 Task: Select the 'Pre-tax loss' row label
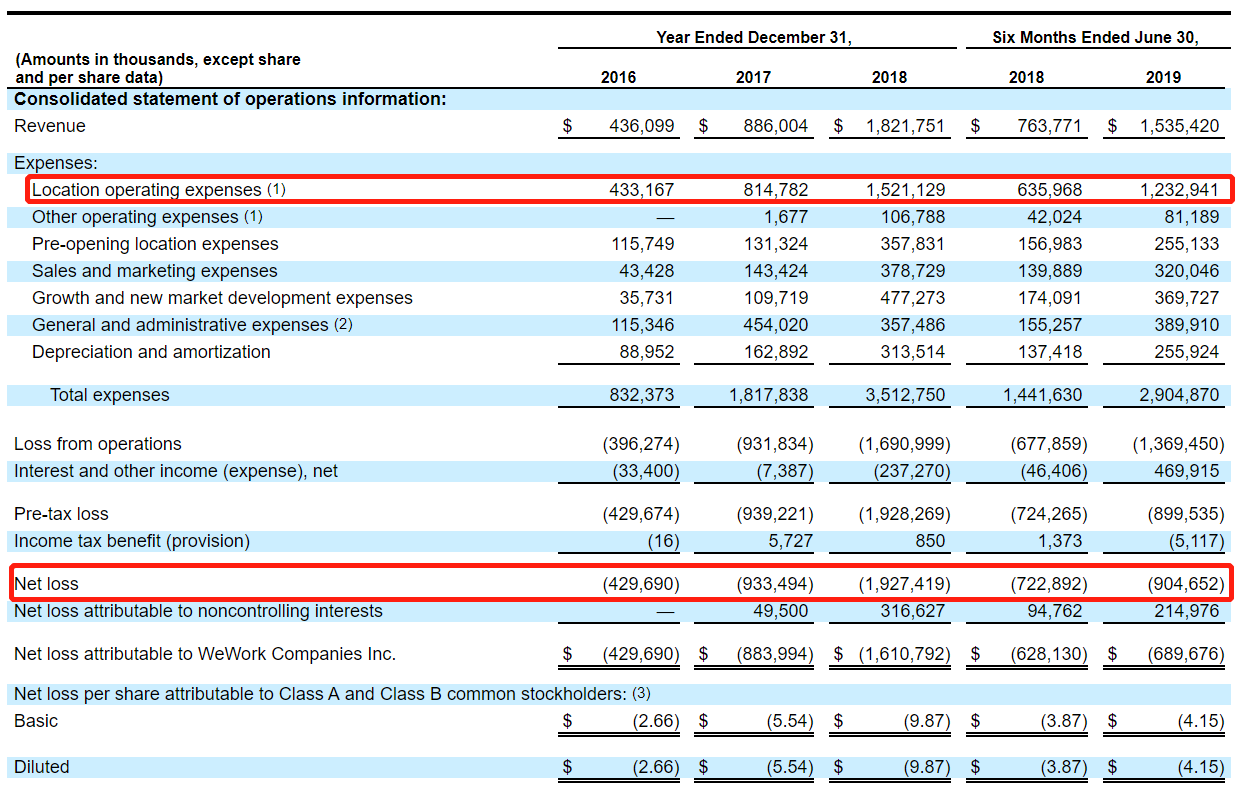pyautogui.click(x=61, y=514)
